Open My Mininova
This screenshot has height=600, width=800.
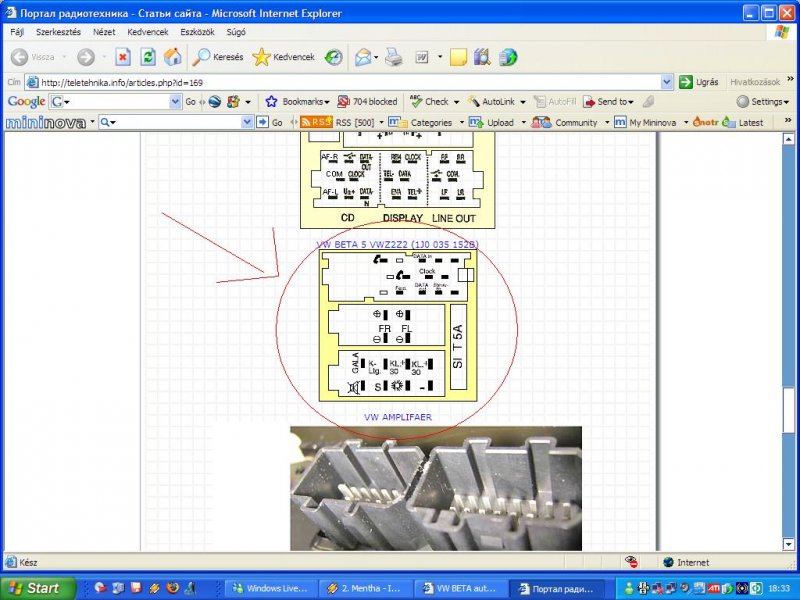click(645, 122)
